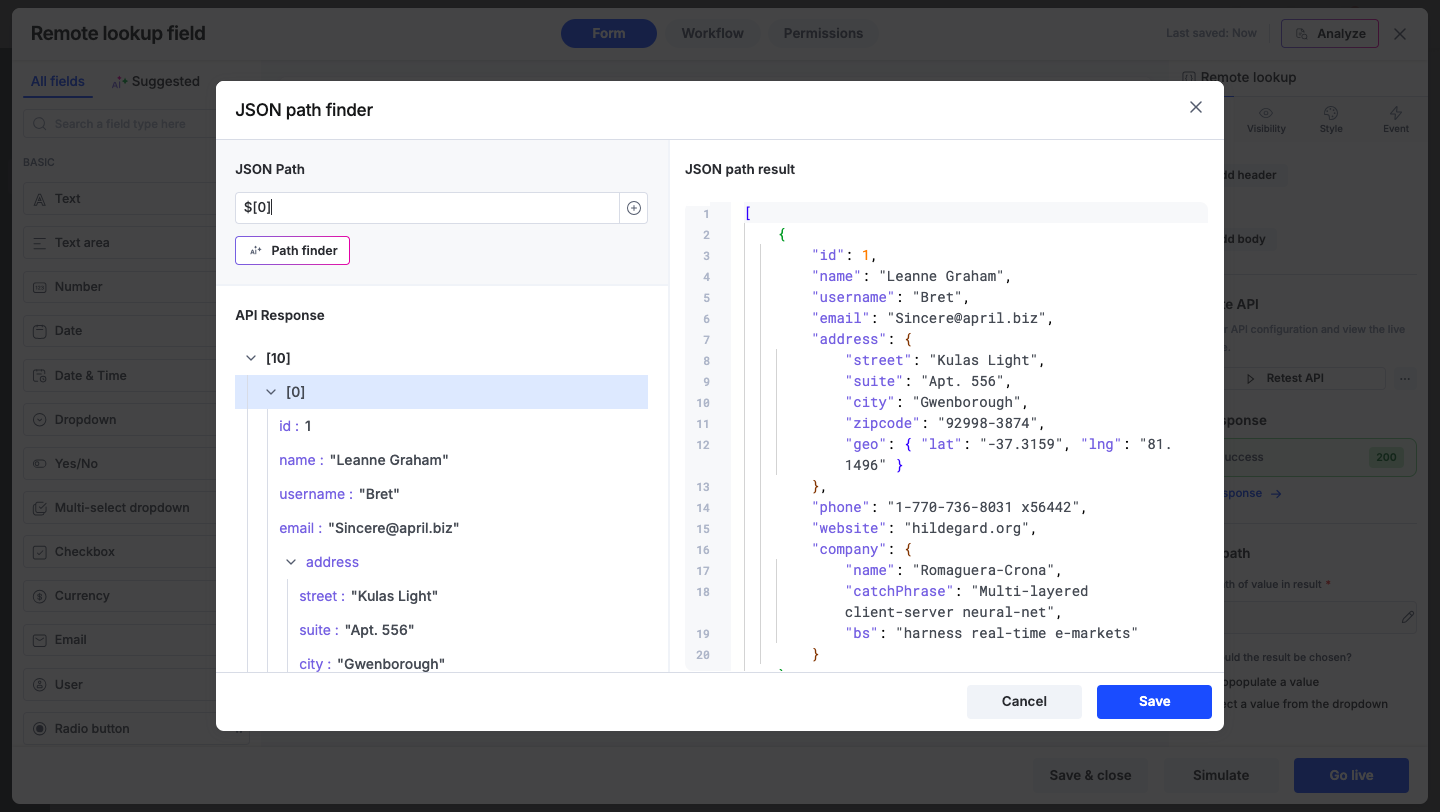Switch to the Suggested fields tab
The image size is (1440, 812).
[x=156, y=82]
